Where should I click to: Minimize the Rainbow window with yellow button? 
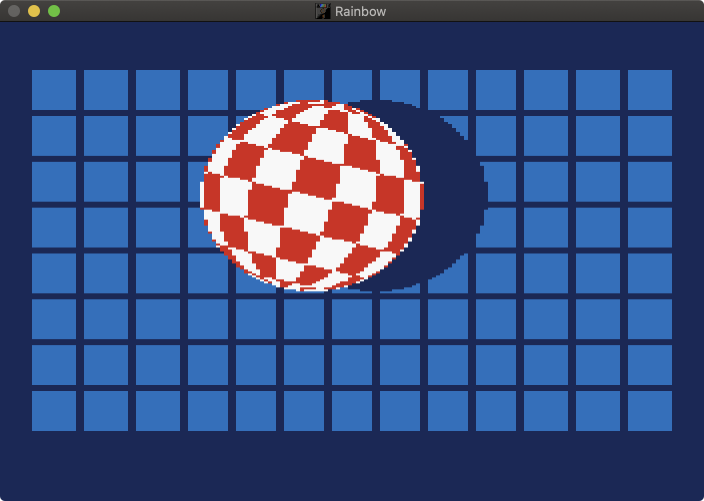click(x=34, y=11)
